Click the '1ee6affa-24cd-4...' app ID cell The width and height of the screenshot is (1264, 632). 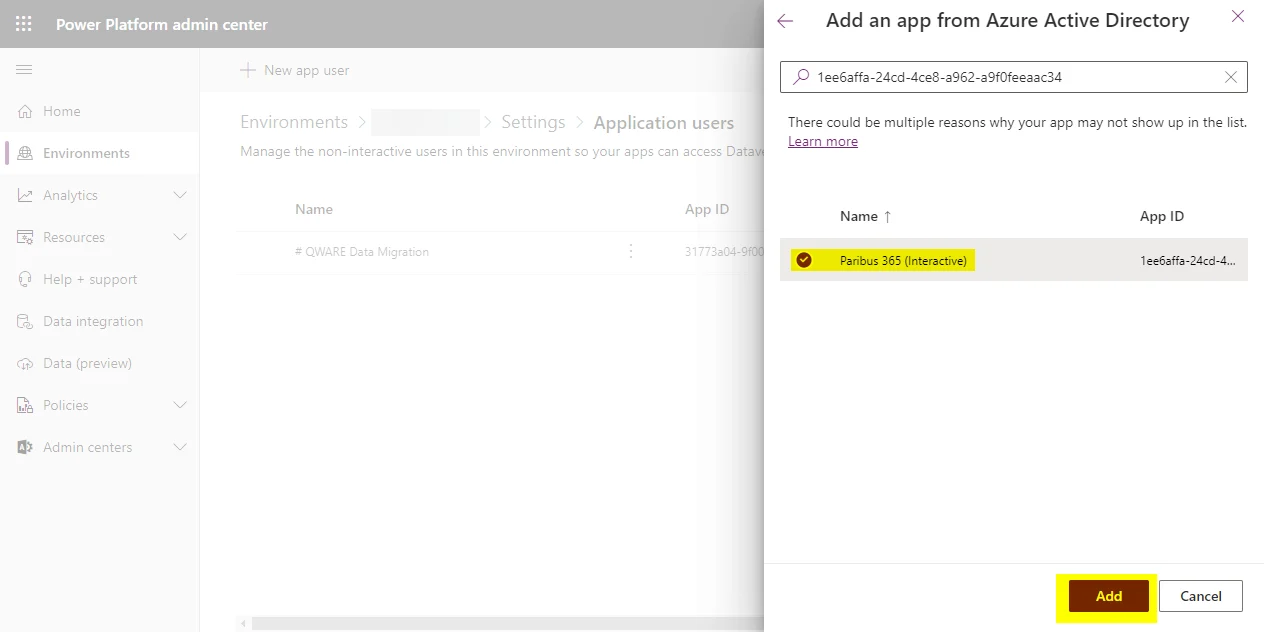pyautogui.click(x=1188, y=260)
